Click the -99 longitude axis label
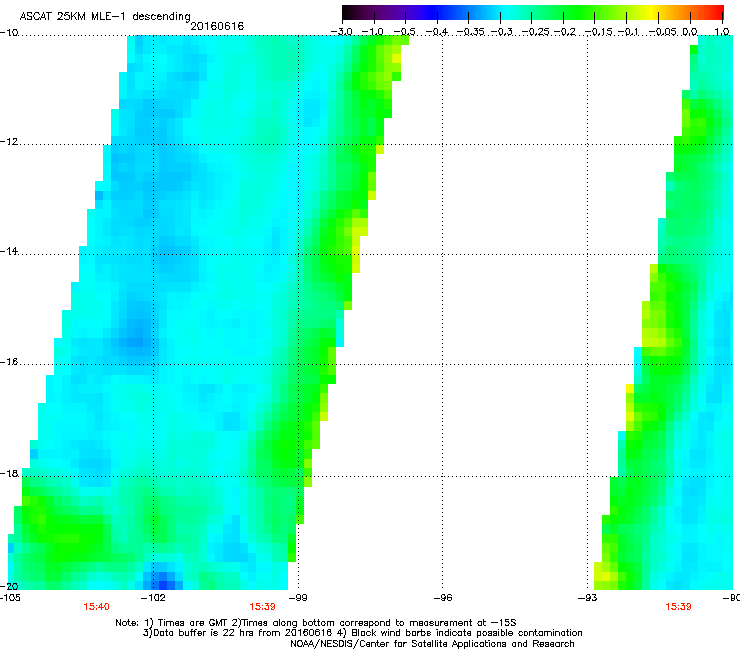 pyautogui.click(x=298, y=598)
